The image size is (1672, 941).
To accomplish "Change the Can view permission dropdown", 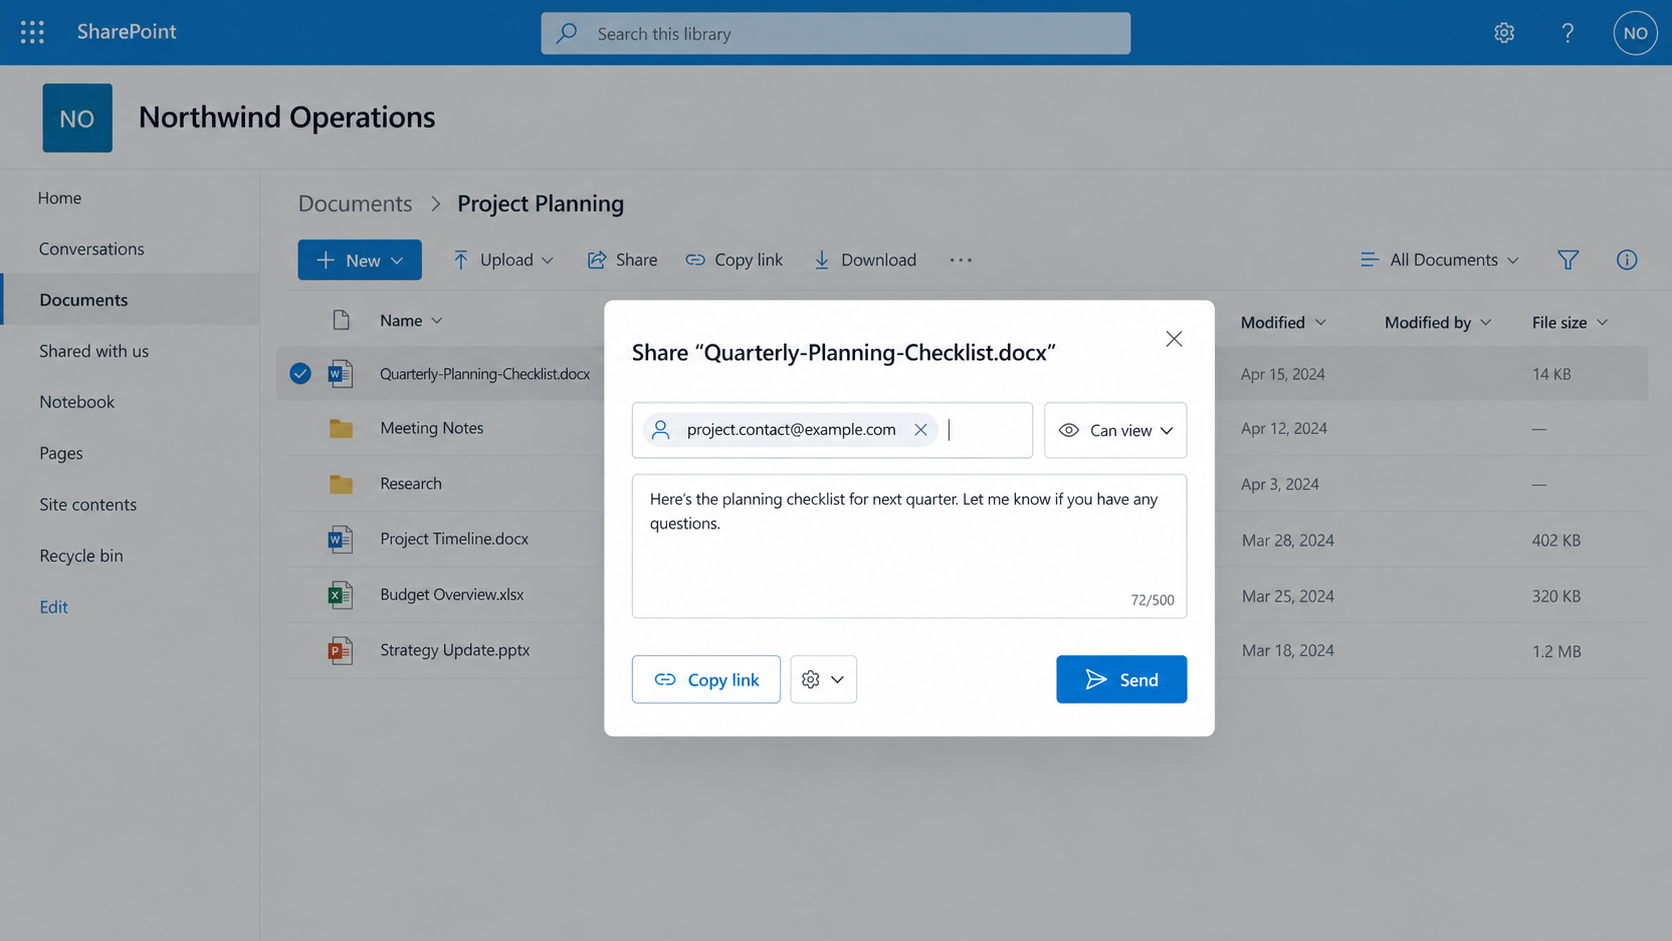I will (x=1115, y=430).
